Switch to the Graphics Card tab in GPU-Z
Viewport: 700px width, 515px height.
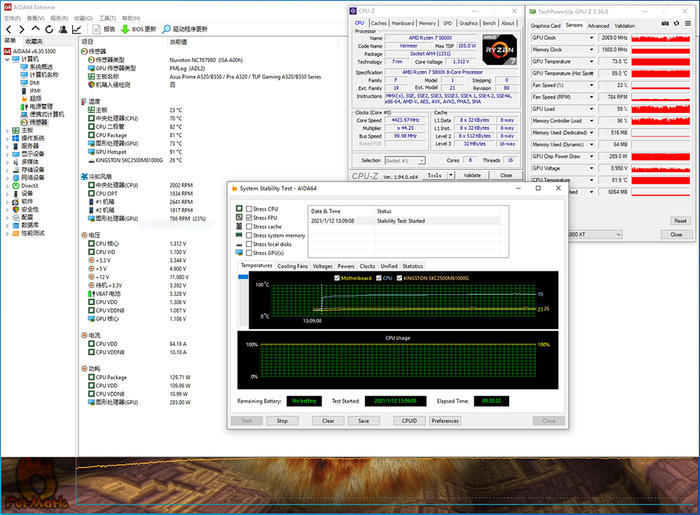pos(545,26)
